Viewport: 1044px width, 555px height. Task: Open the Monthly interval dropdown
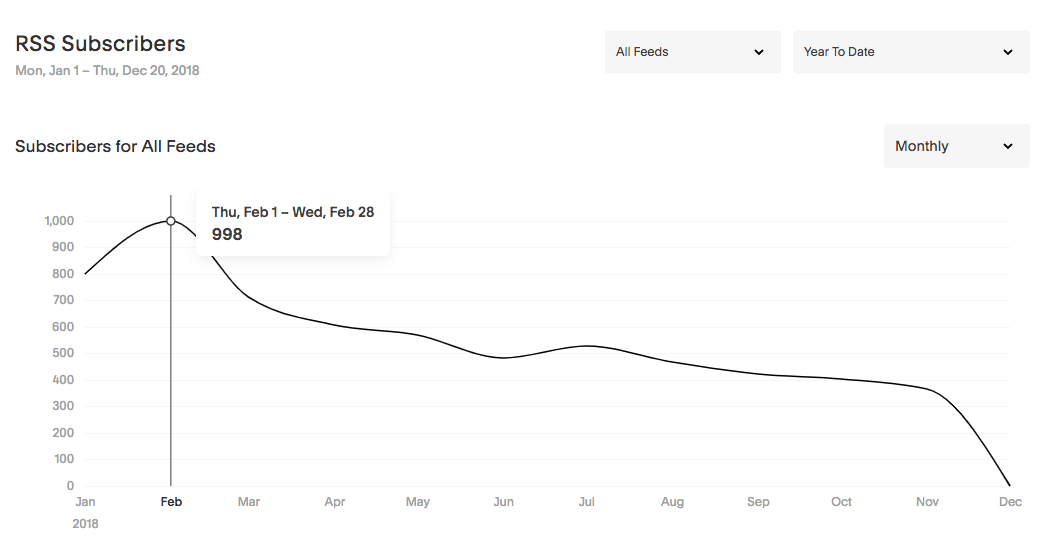956,146
